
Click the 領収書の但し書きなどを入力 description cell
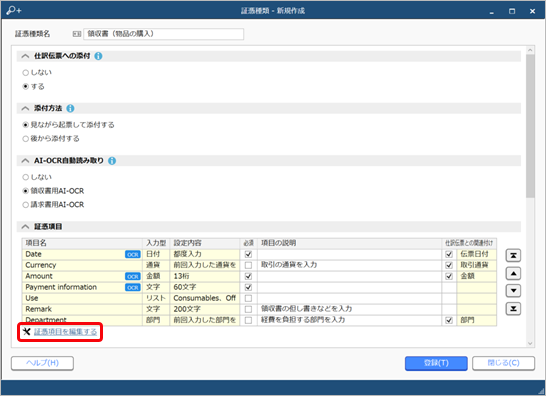(350, 309)
